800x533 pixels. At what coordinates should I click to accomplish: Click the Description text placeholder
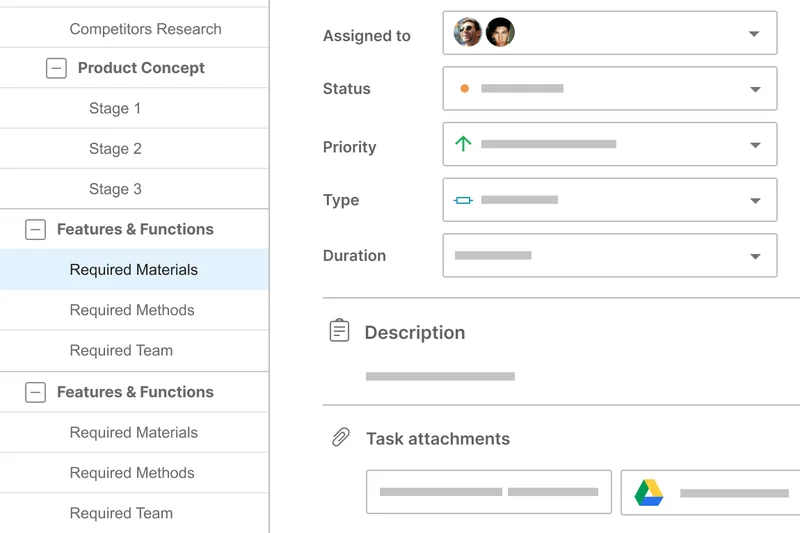point(440,377)
